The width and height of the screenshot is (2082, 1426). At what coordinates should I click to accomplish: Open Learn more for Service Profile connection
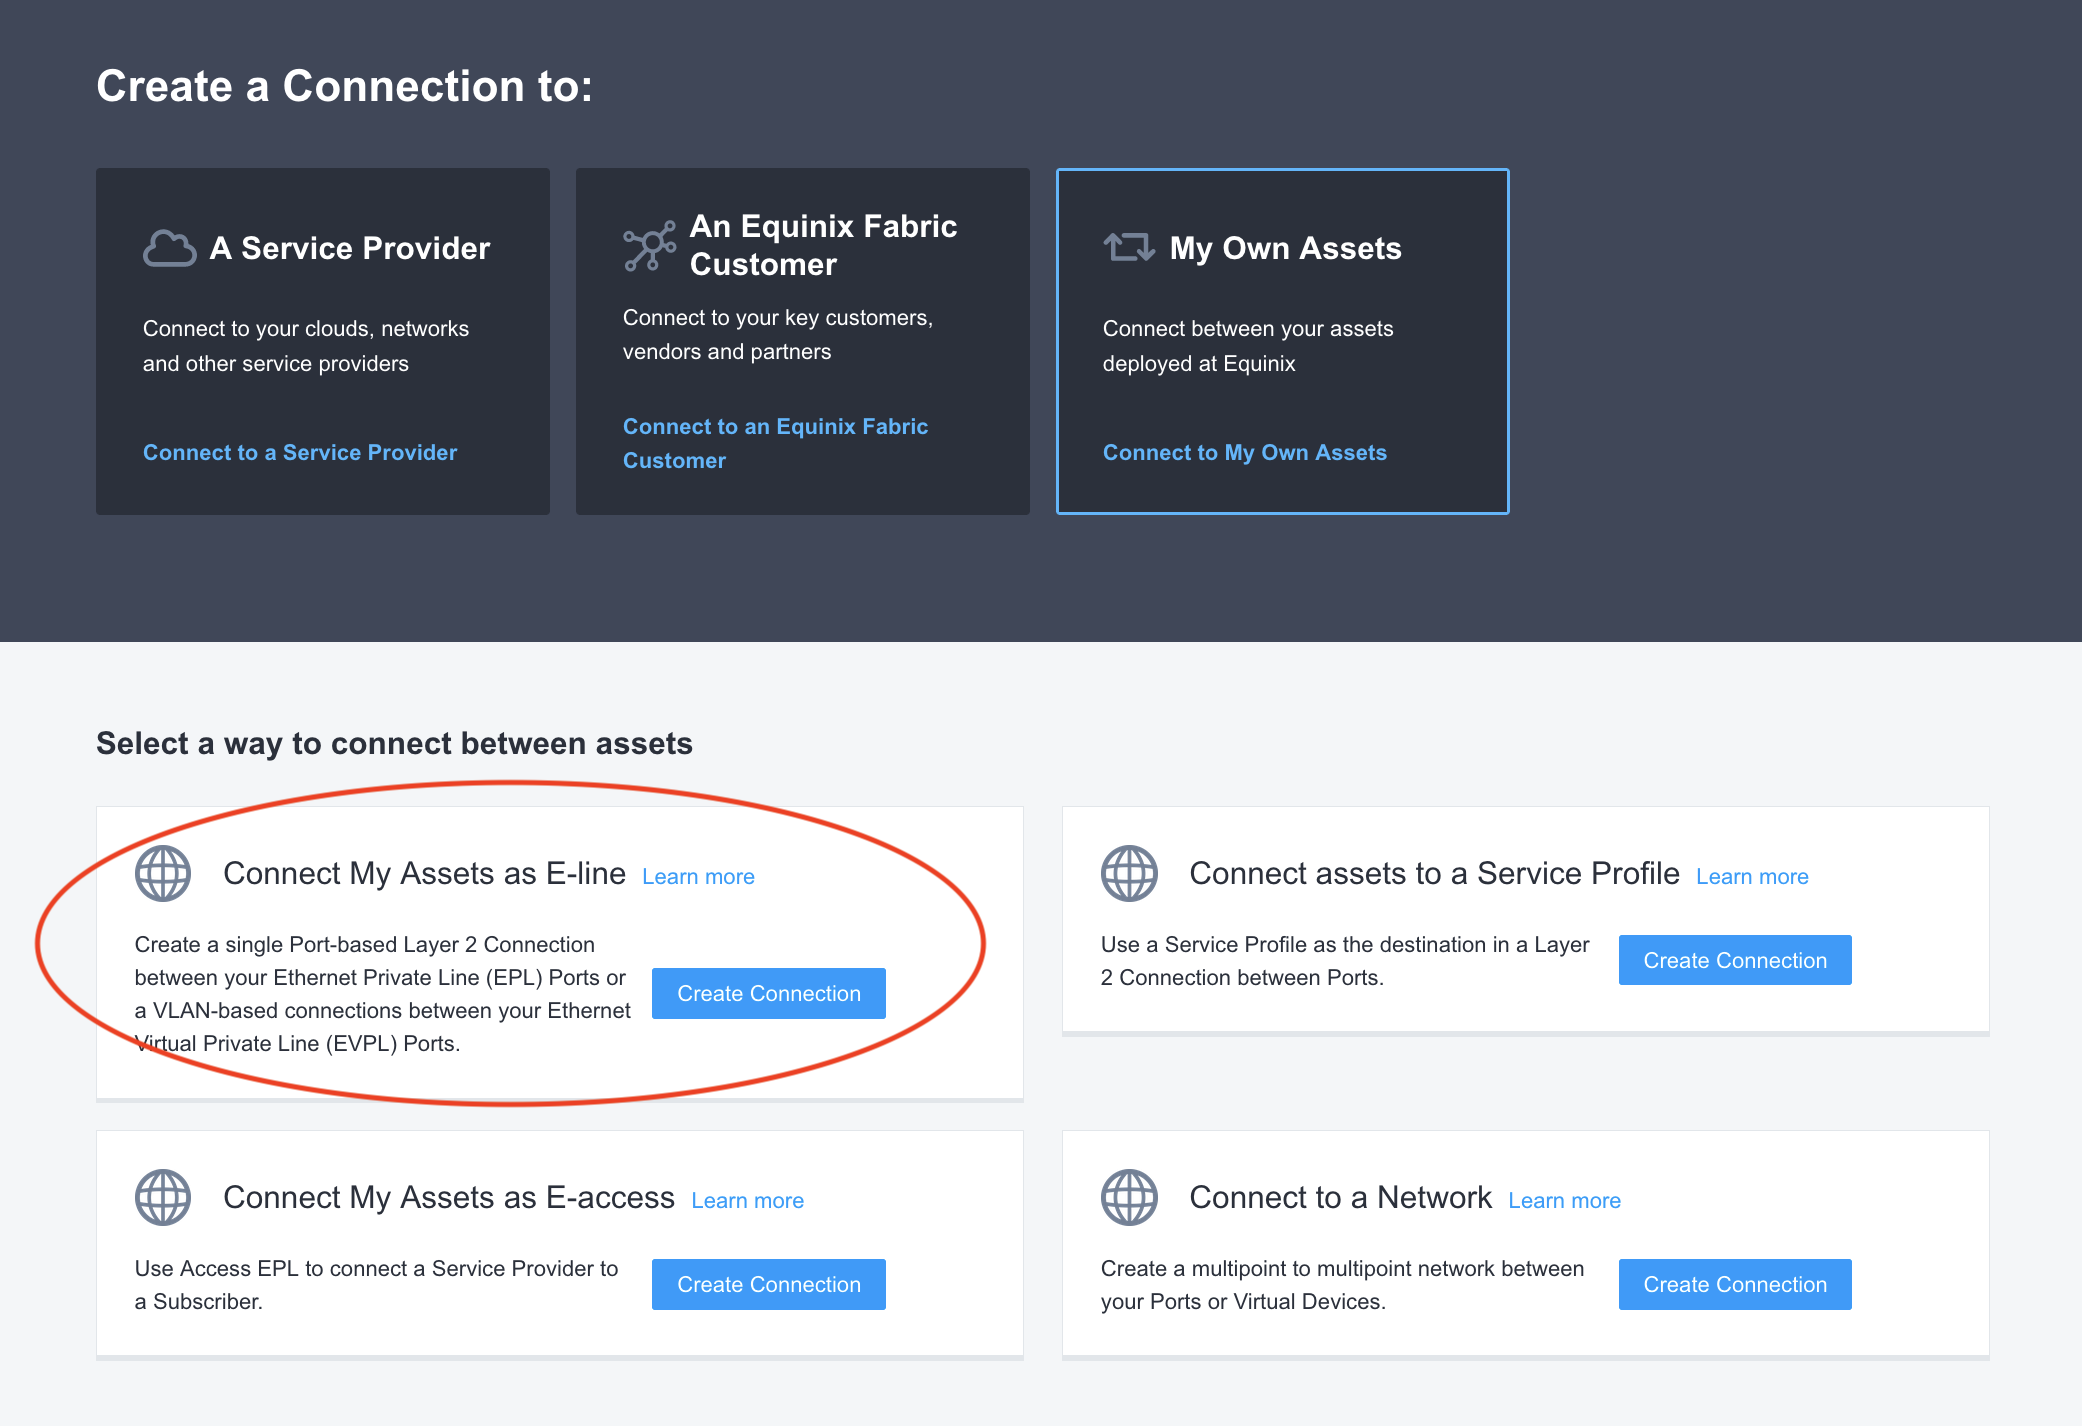(x=1752, y=876)
